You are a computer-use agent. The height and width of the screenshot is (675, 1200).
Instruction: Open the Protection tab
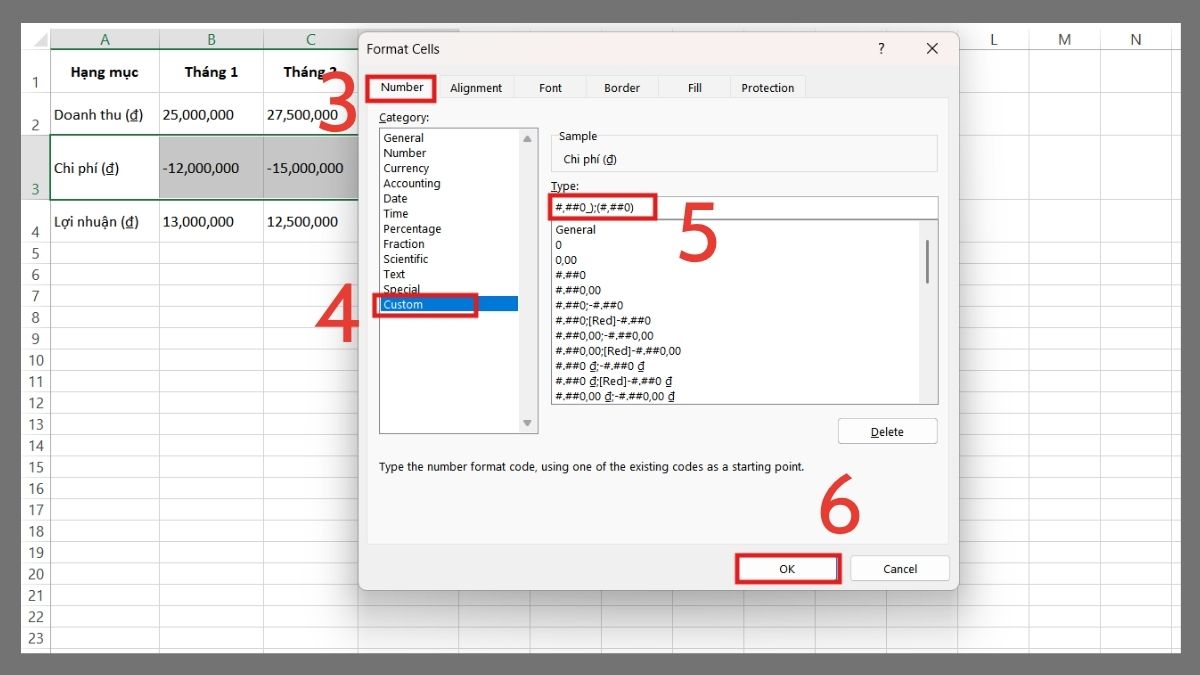[x=767, y=87]
